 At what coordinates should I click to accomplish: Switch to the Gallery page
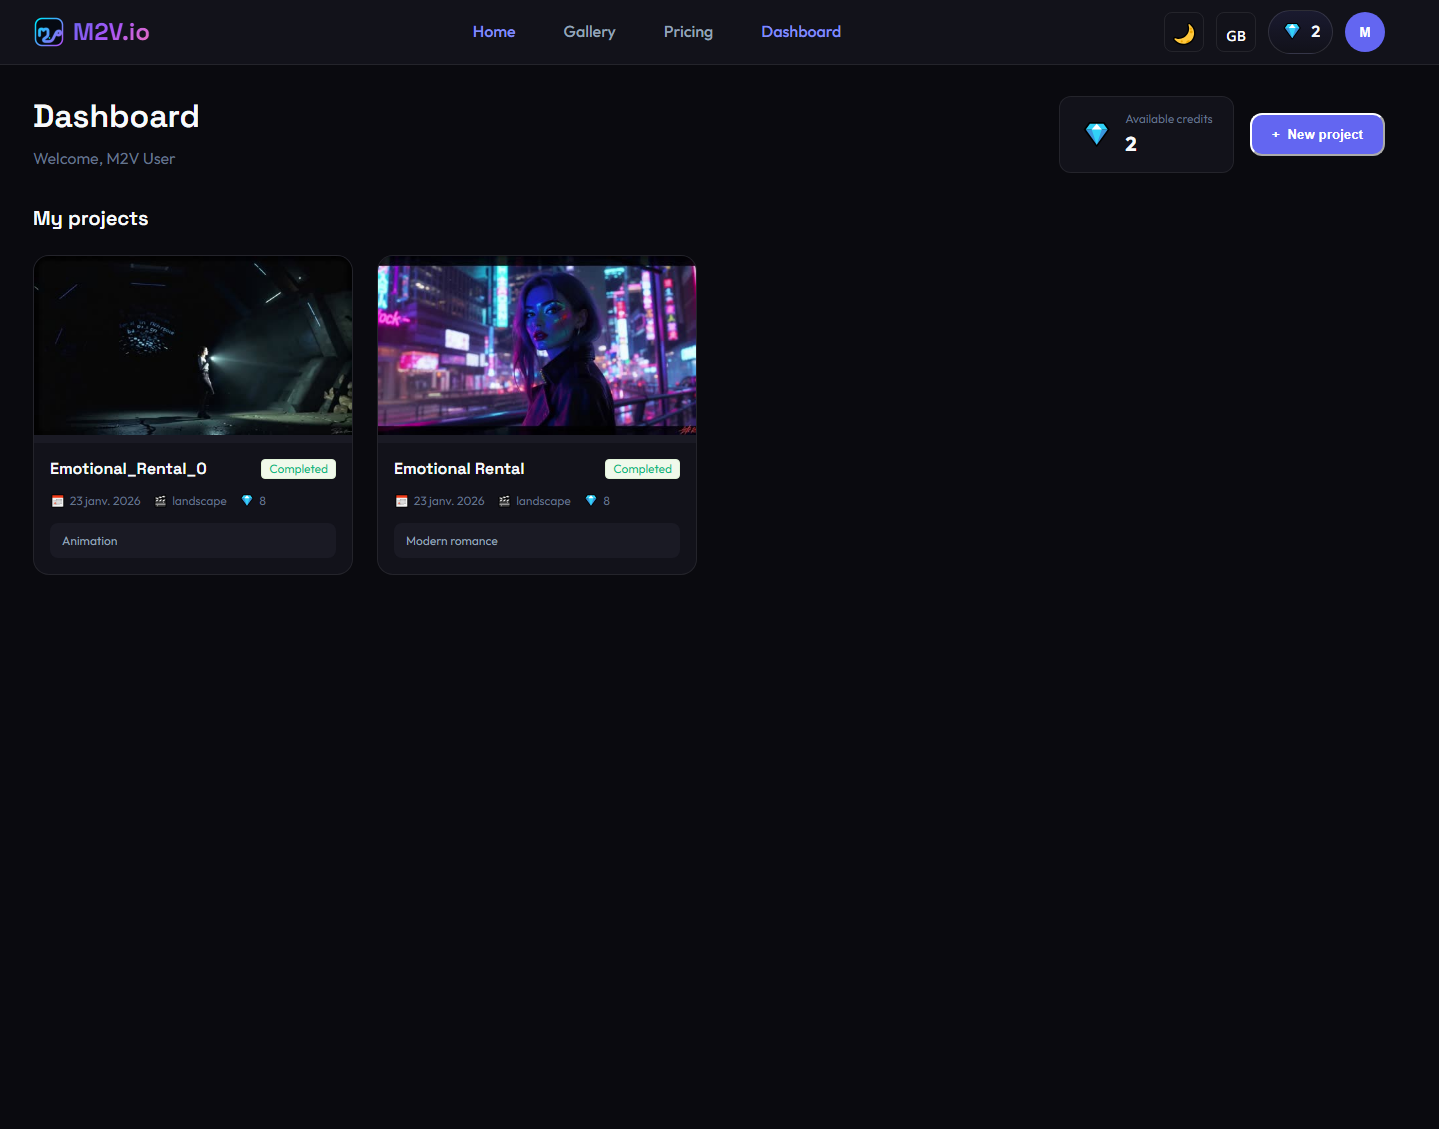pos(589,31)
